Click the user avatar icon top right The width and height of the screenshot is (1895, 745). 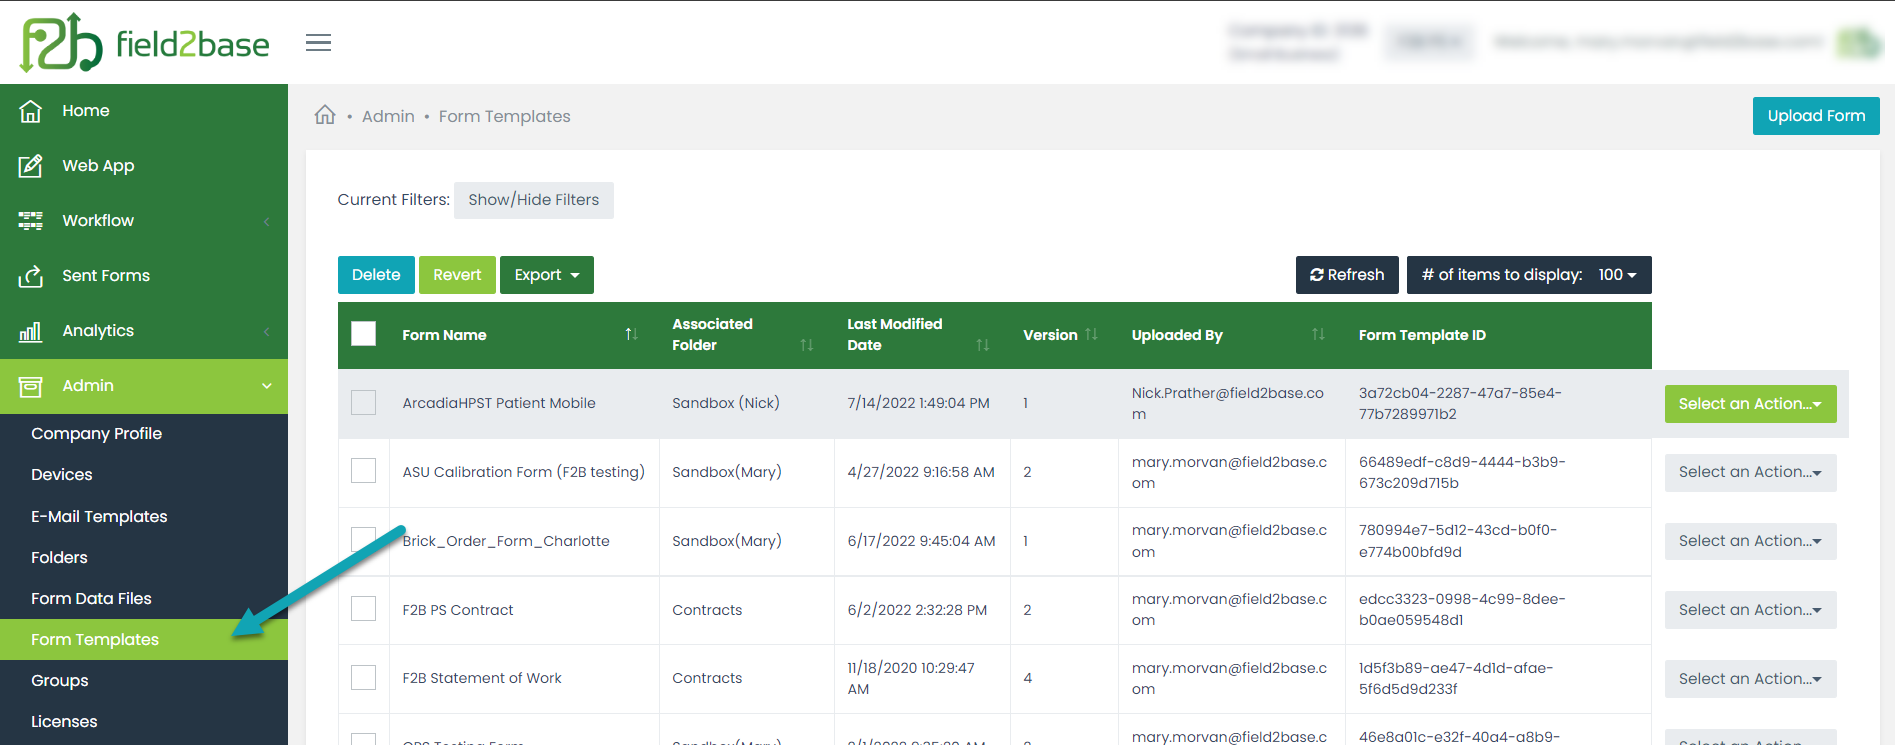pyautogui.click(x=1859, y=43)
